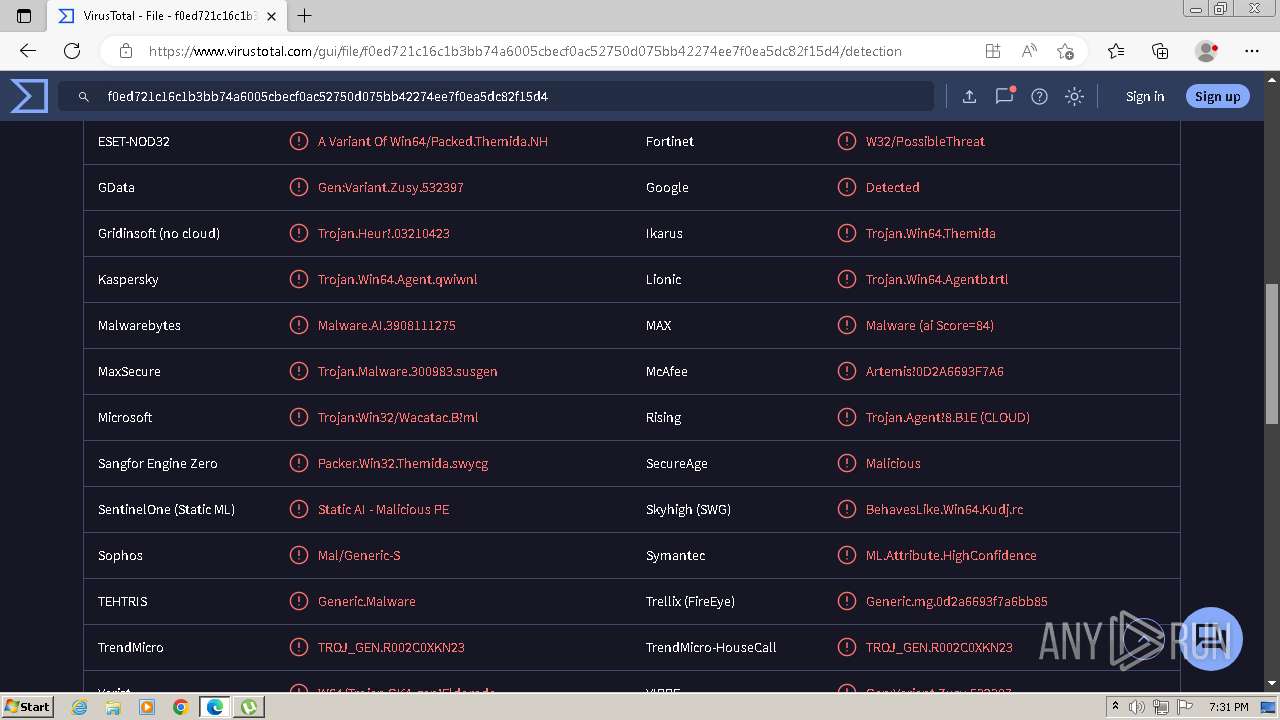Select 'Gen:Variant.Zusy.532397' GData result

(391, 187)
